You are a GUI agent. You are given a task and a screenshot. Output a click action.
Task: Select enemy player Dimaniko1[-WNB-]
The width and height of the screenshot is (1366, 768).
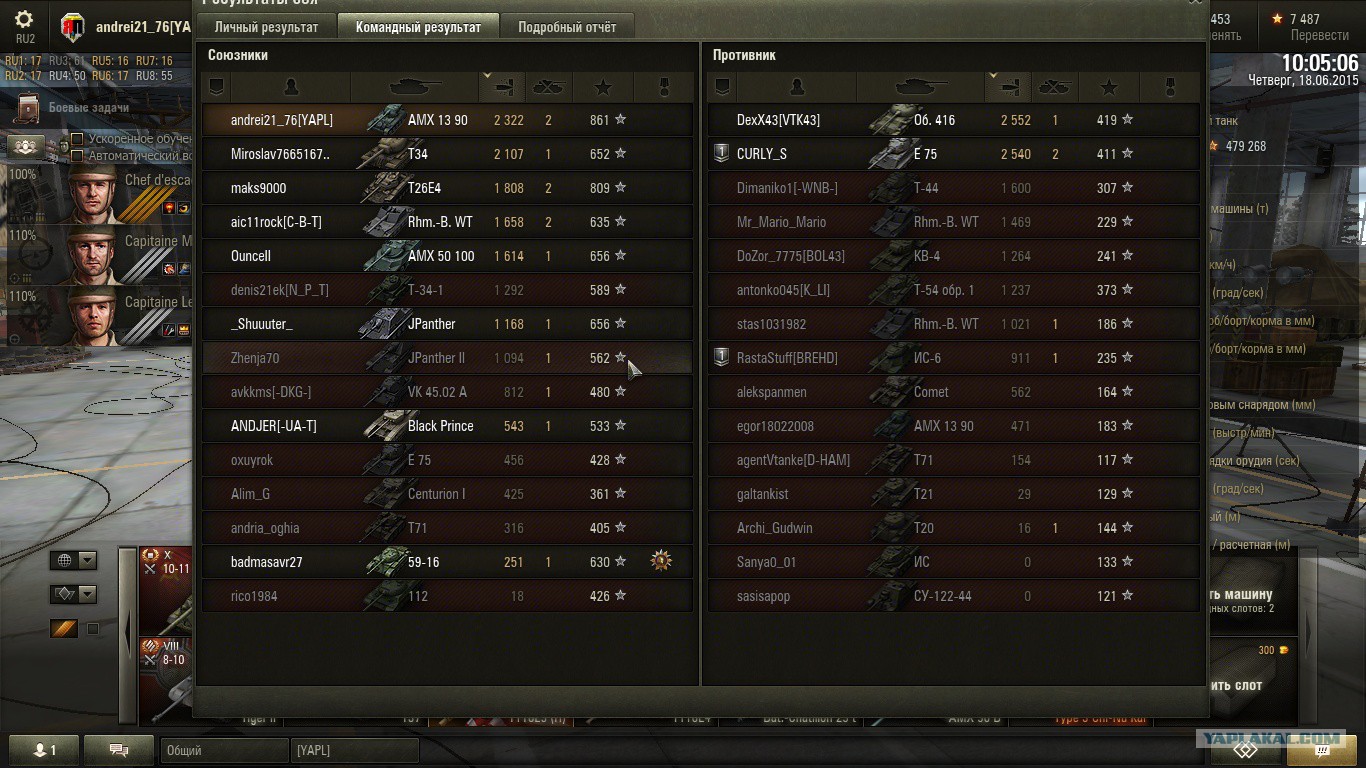point(953,188)
